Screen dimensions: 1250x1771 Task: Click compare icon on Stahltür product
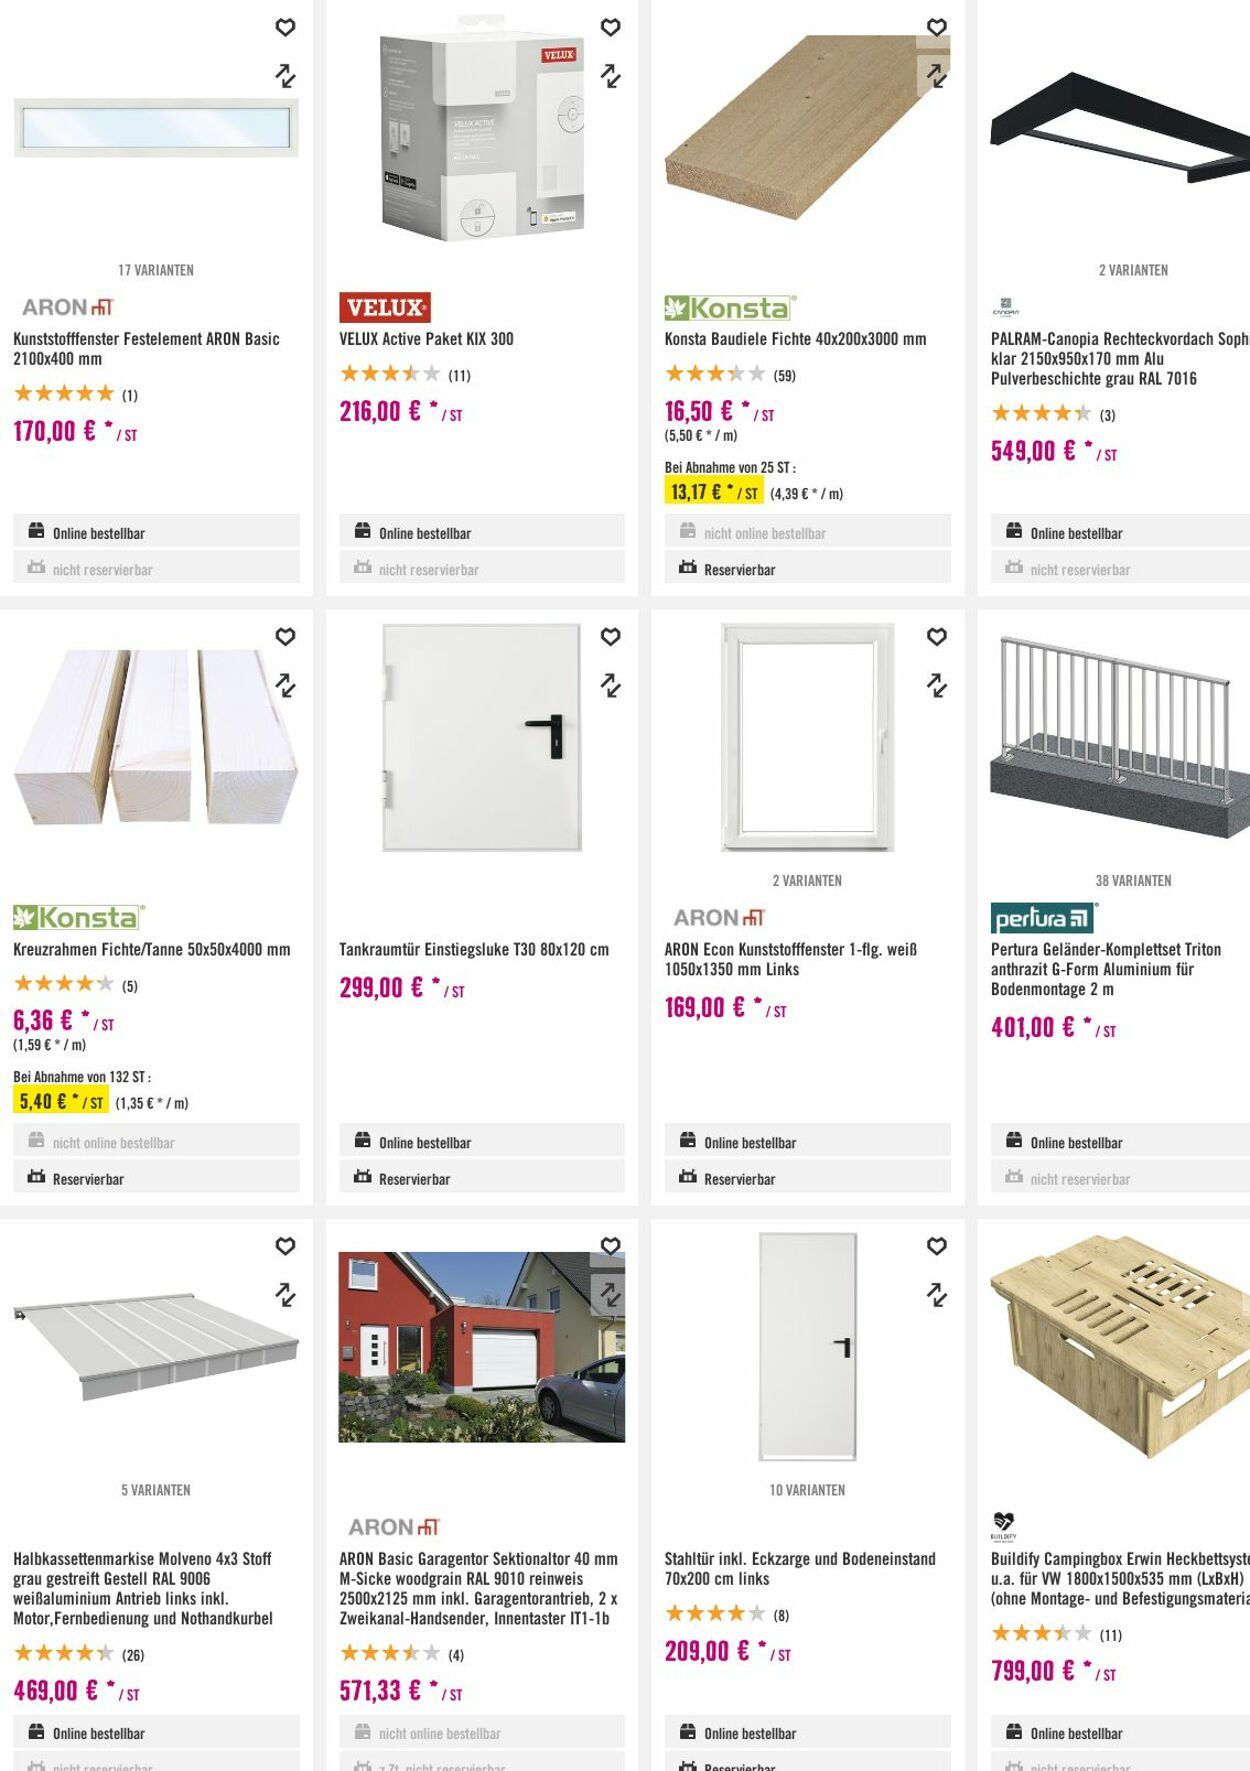point(937,1295)
